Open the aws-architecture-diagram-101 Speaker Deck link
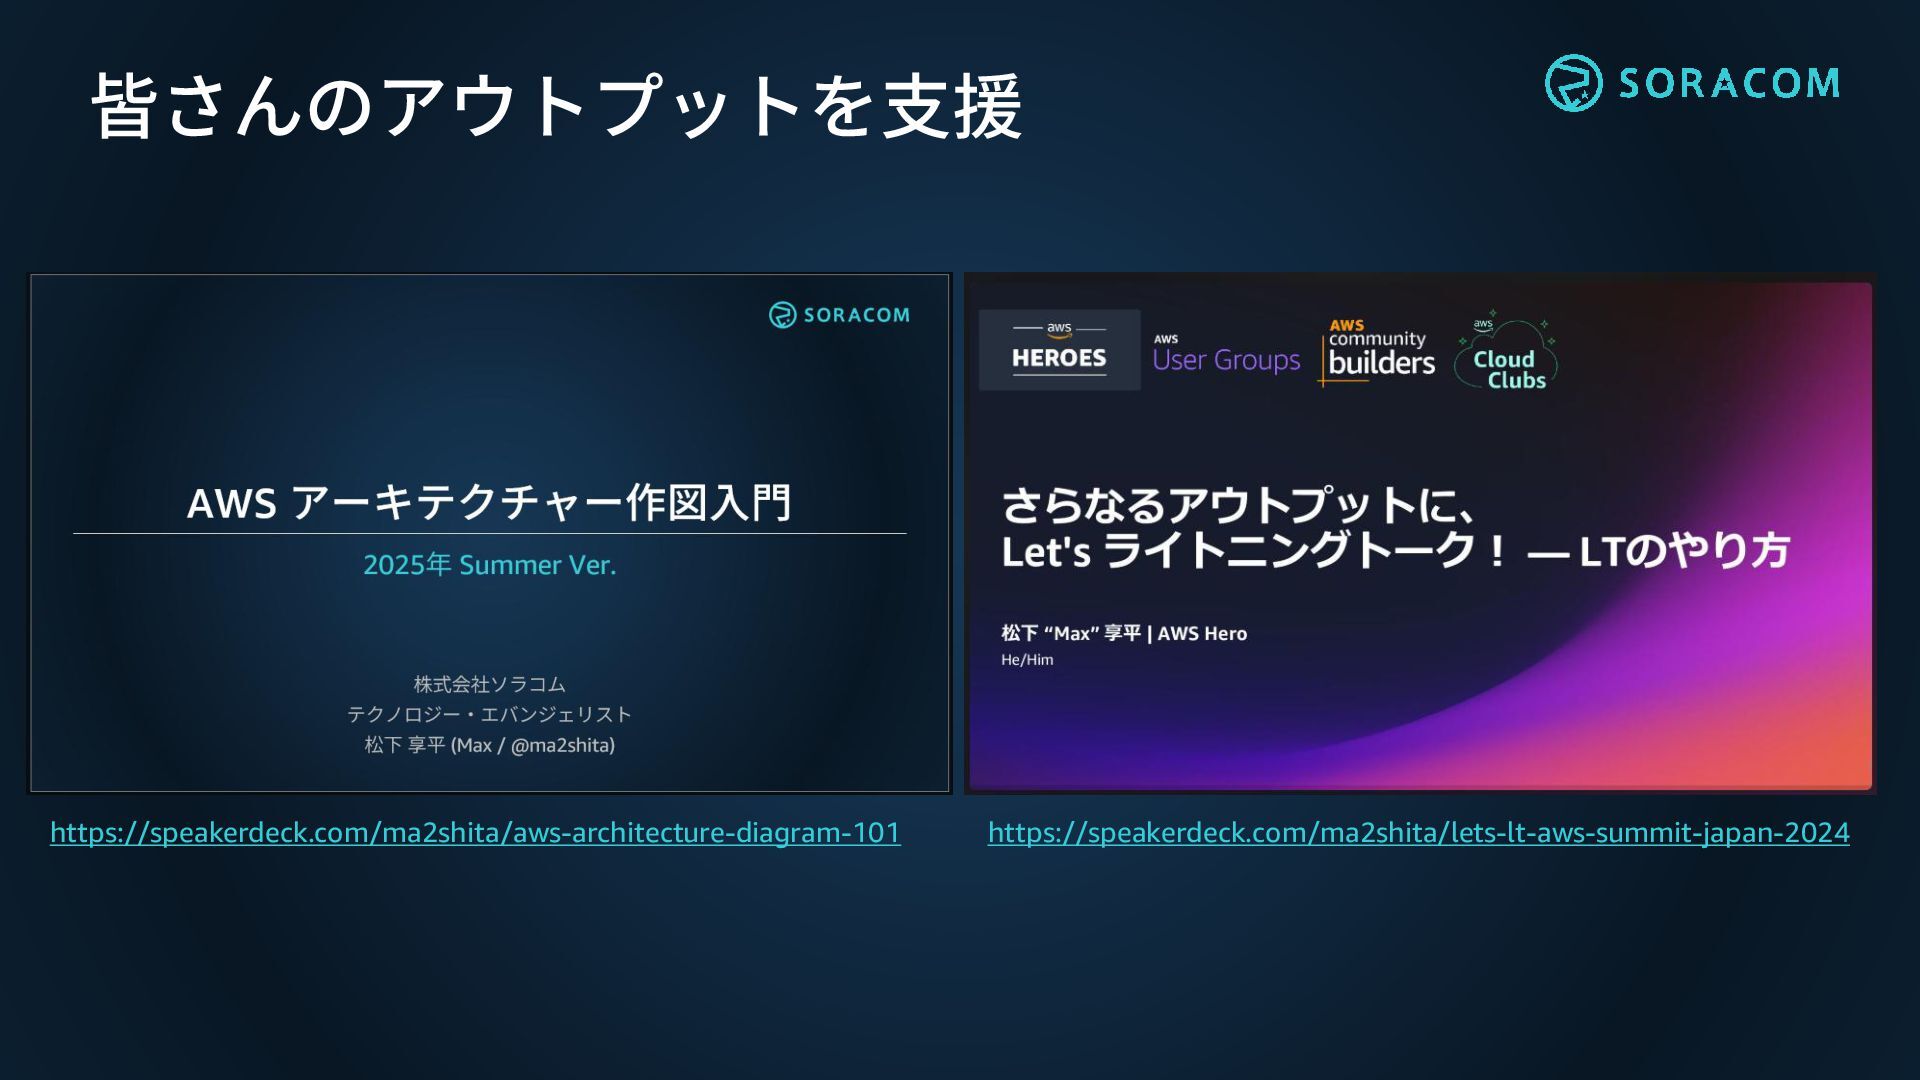Screen dimensions: 1920x1080 pyautogui.click(x=475, y=832)
